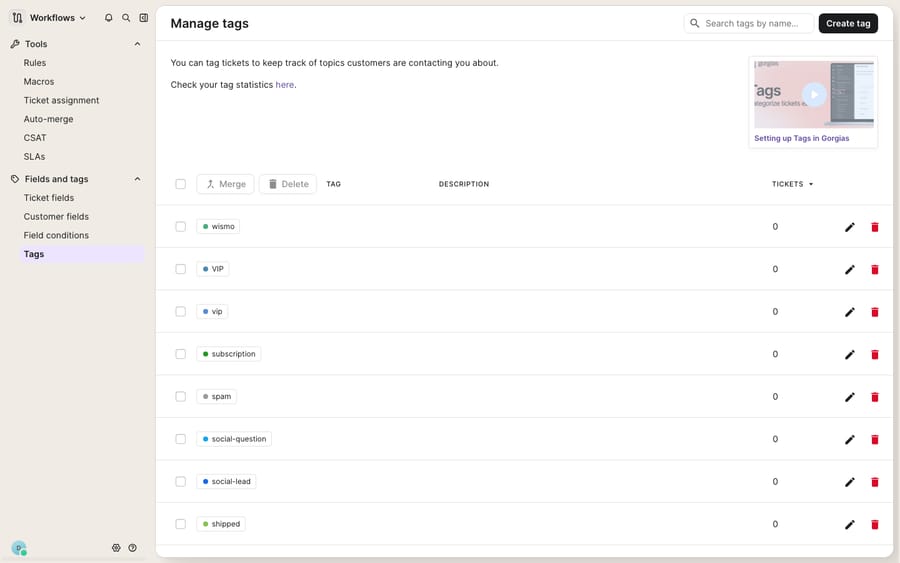Check the uppercase VIP tag checkbox
Image resolution: width=900 pixels, height=563 pixels.
(180, 269)
